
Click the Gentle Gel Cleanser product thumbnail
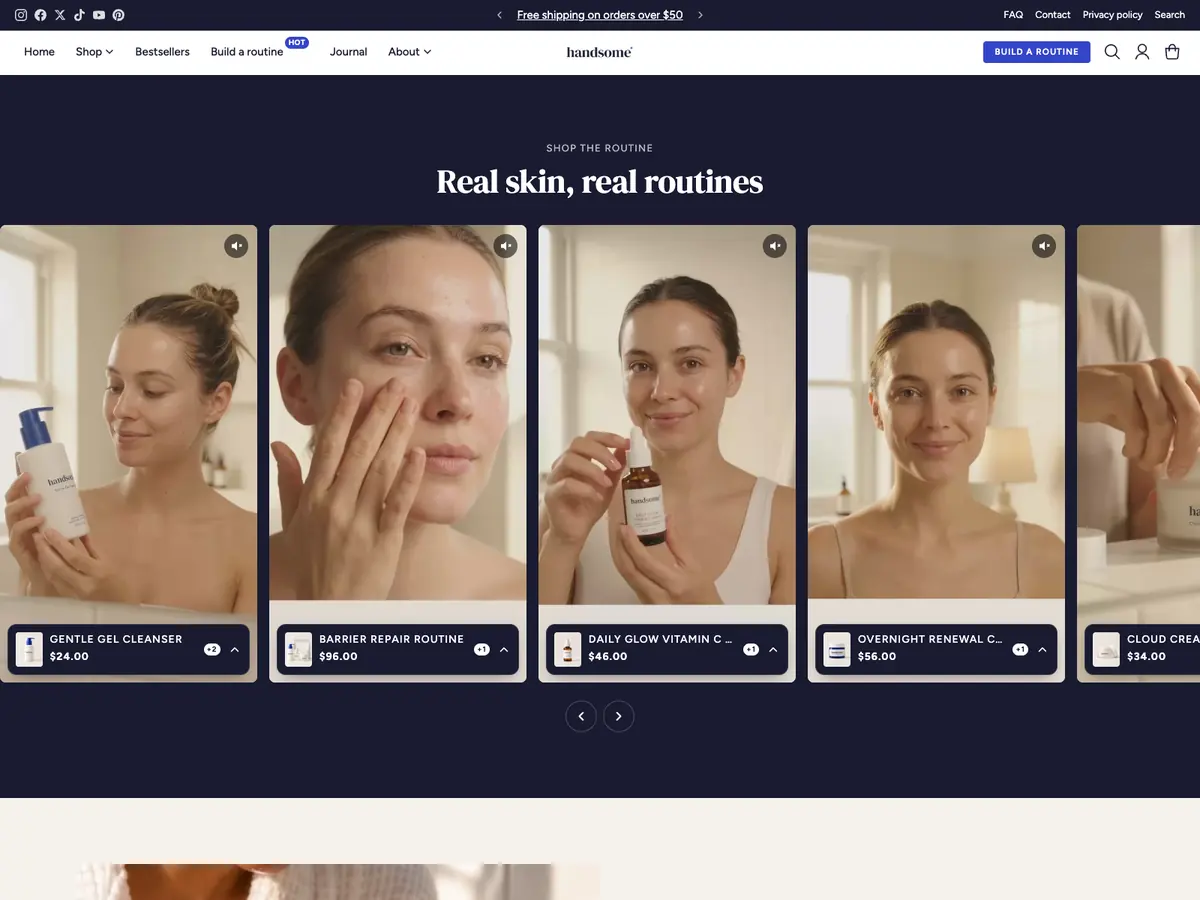(x=29, y=649)
